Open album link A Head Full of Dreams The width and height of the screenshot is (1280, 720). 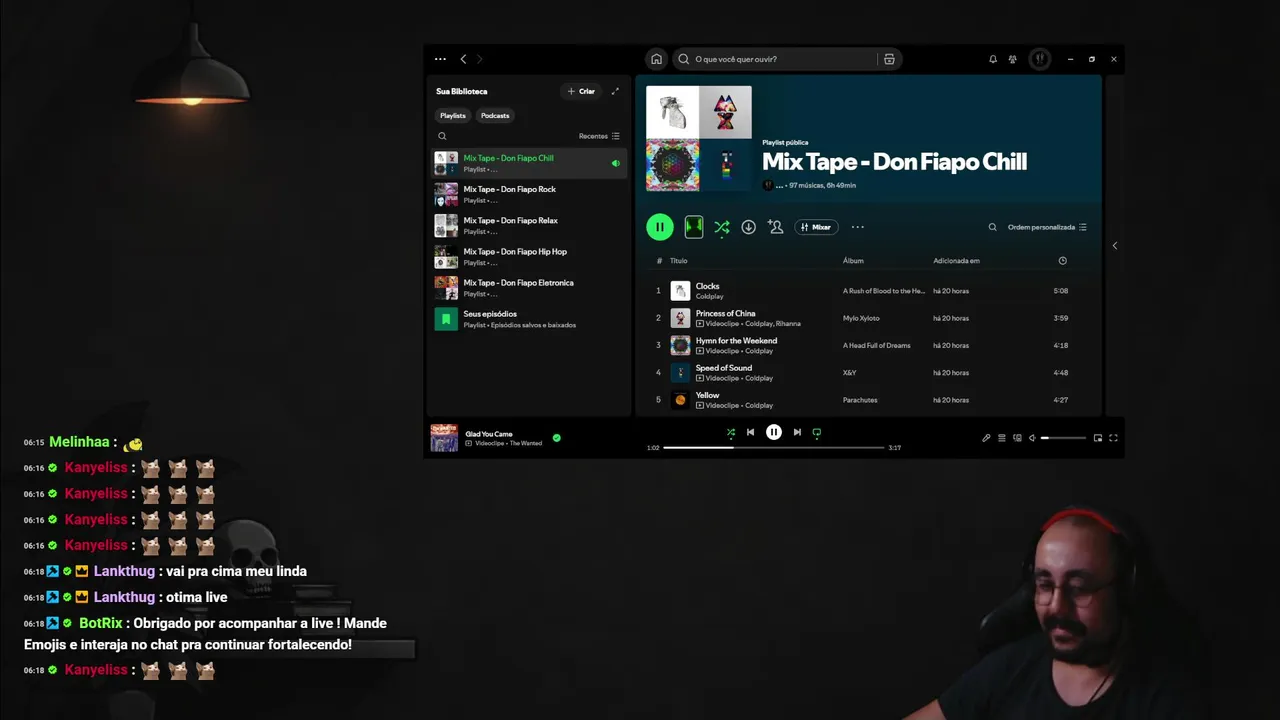point(877,345)
